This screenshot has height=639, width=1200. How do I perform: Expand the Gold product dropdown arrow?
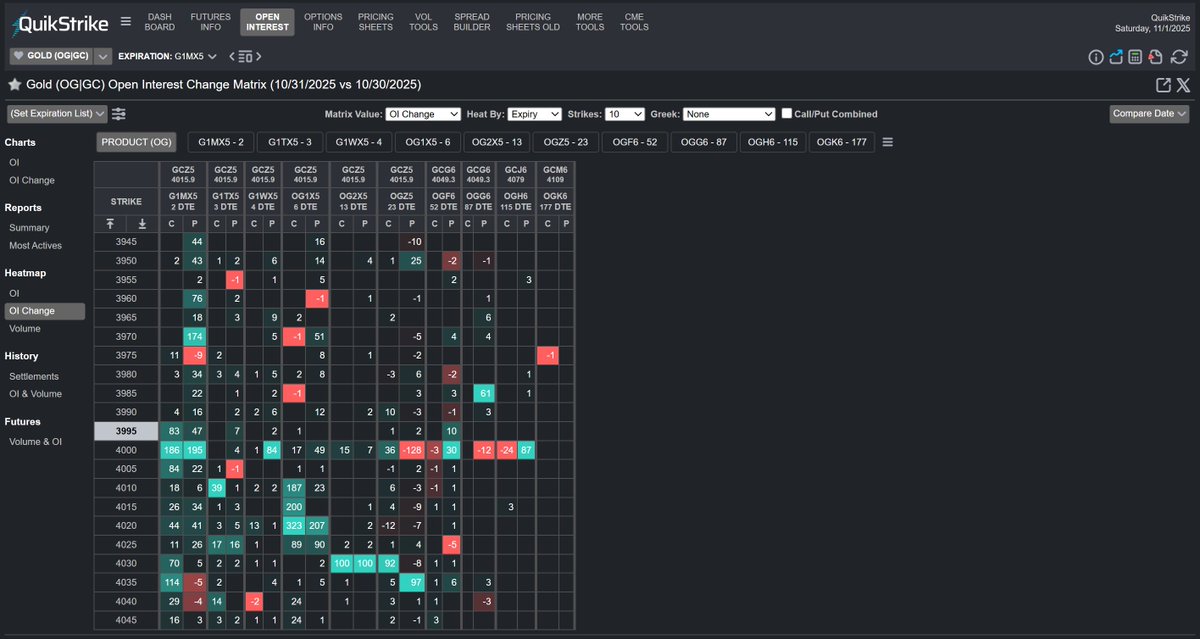102,56
